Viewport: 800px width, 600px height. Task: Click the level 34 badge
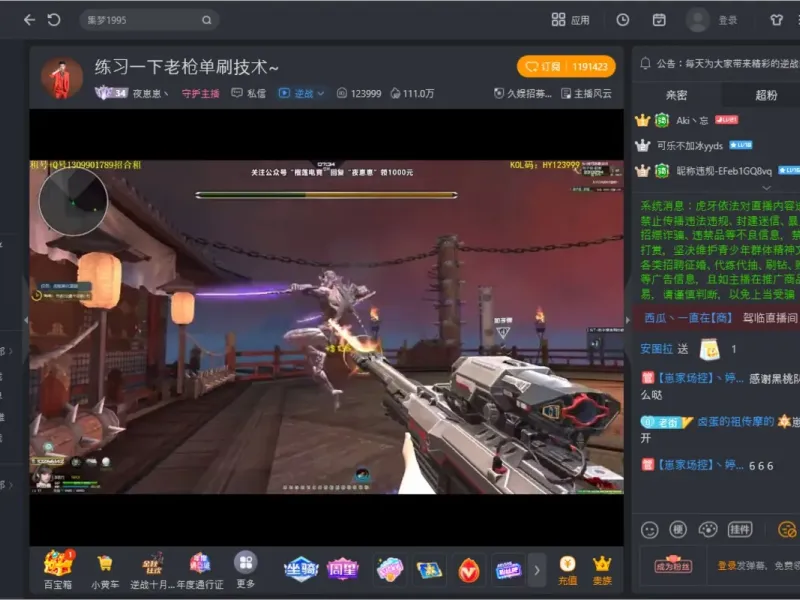tap(111, 93)
